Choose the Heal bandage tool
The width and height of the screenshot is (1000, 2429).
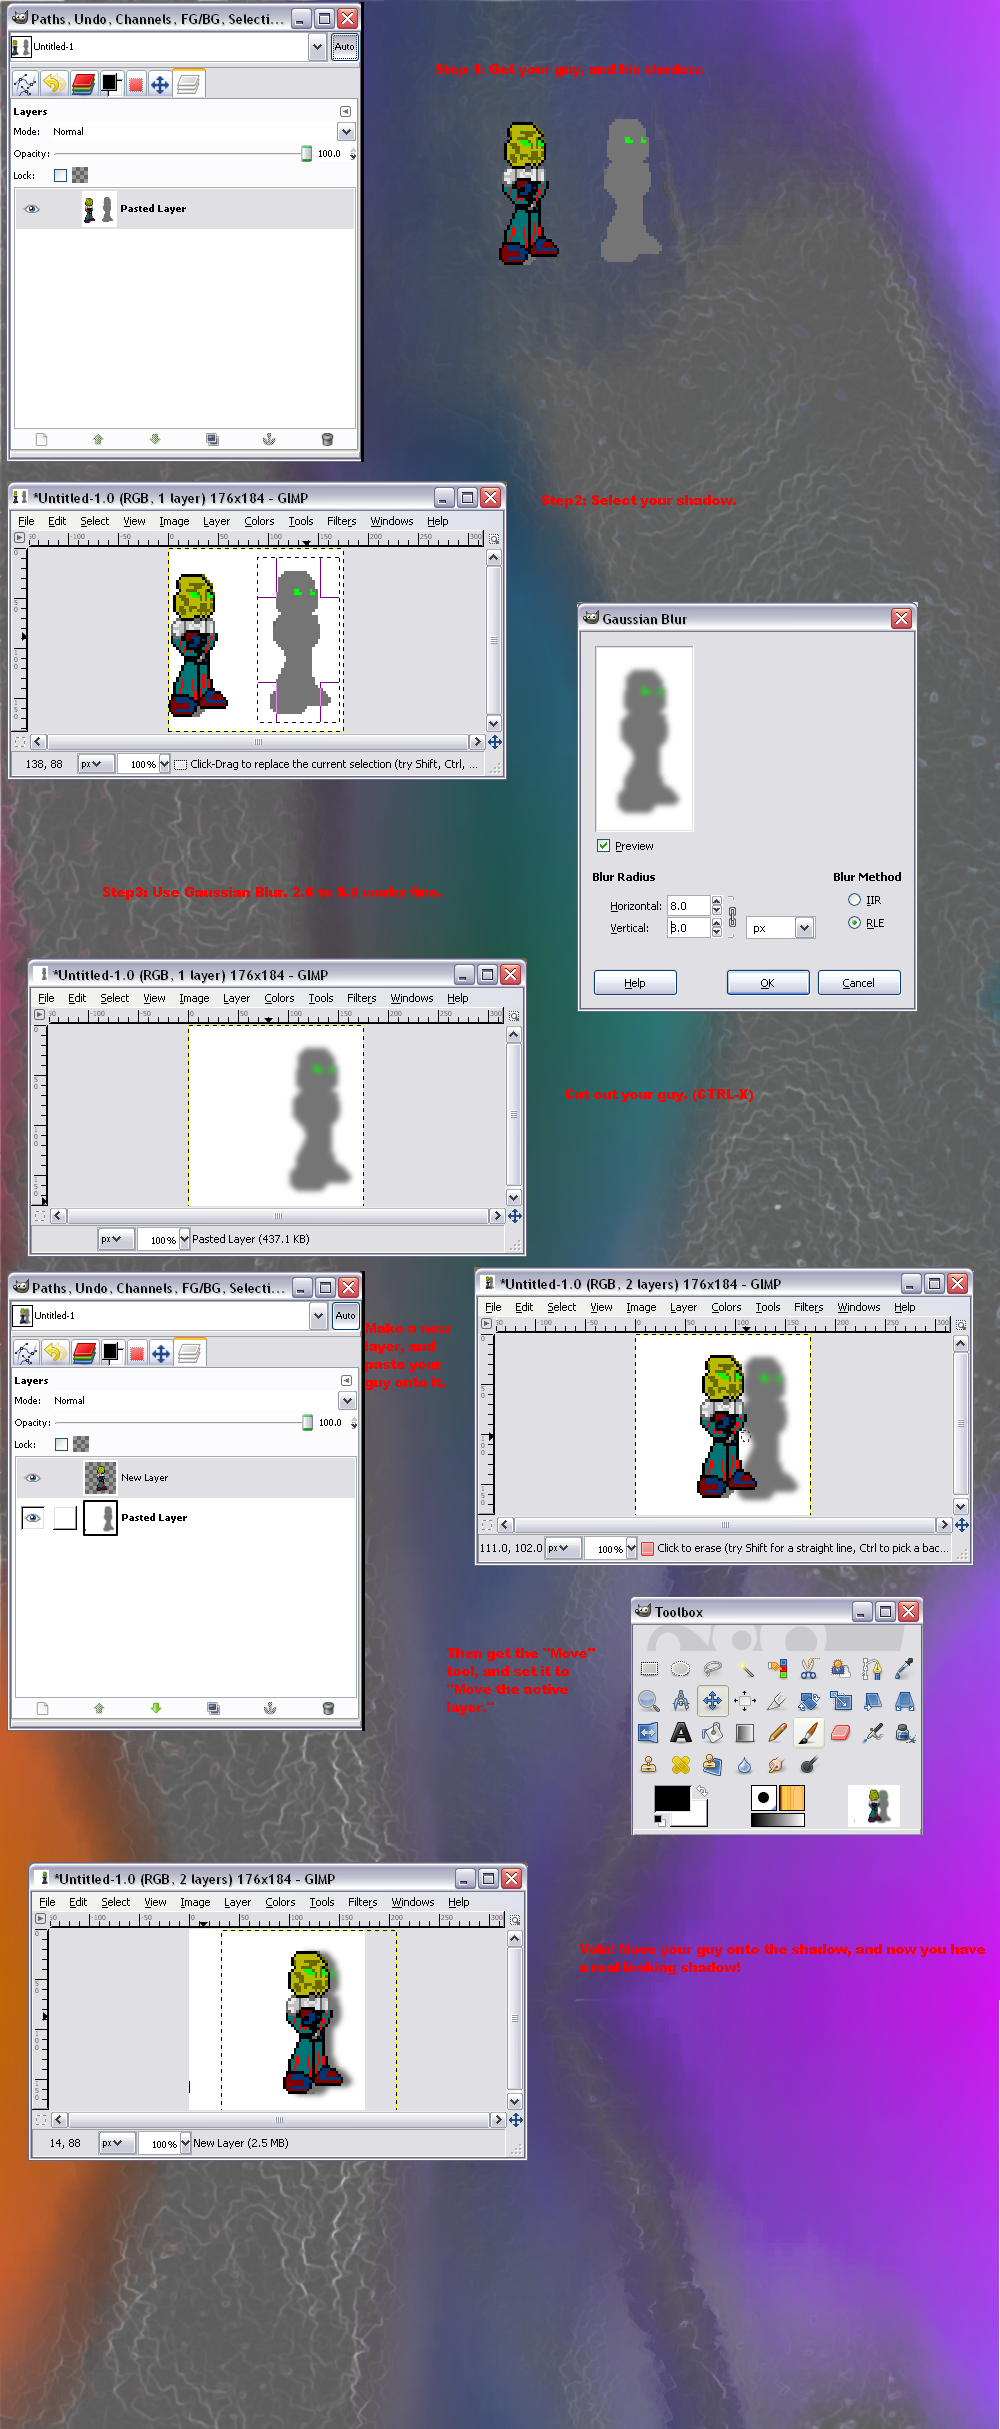click(681, 1764)
